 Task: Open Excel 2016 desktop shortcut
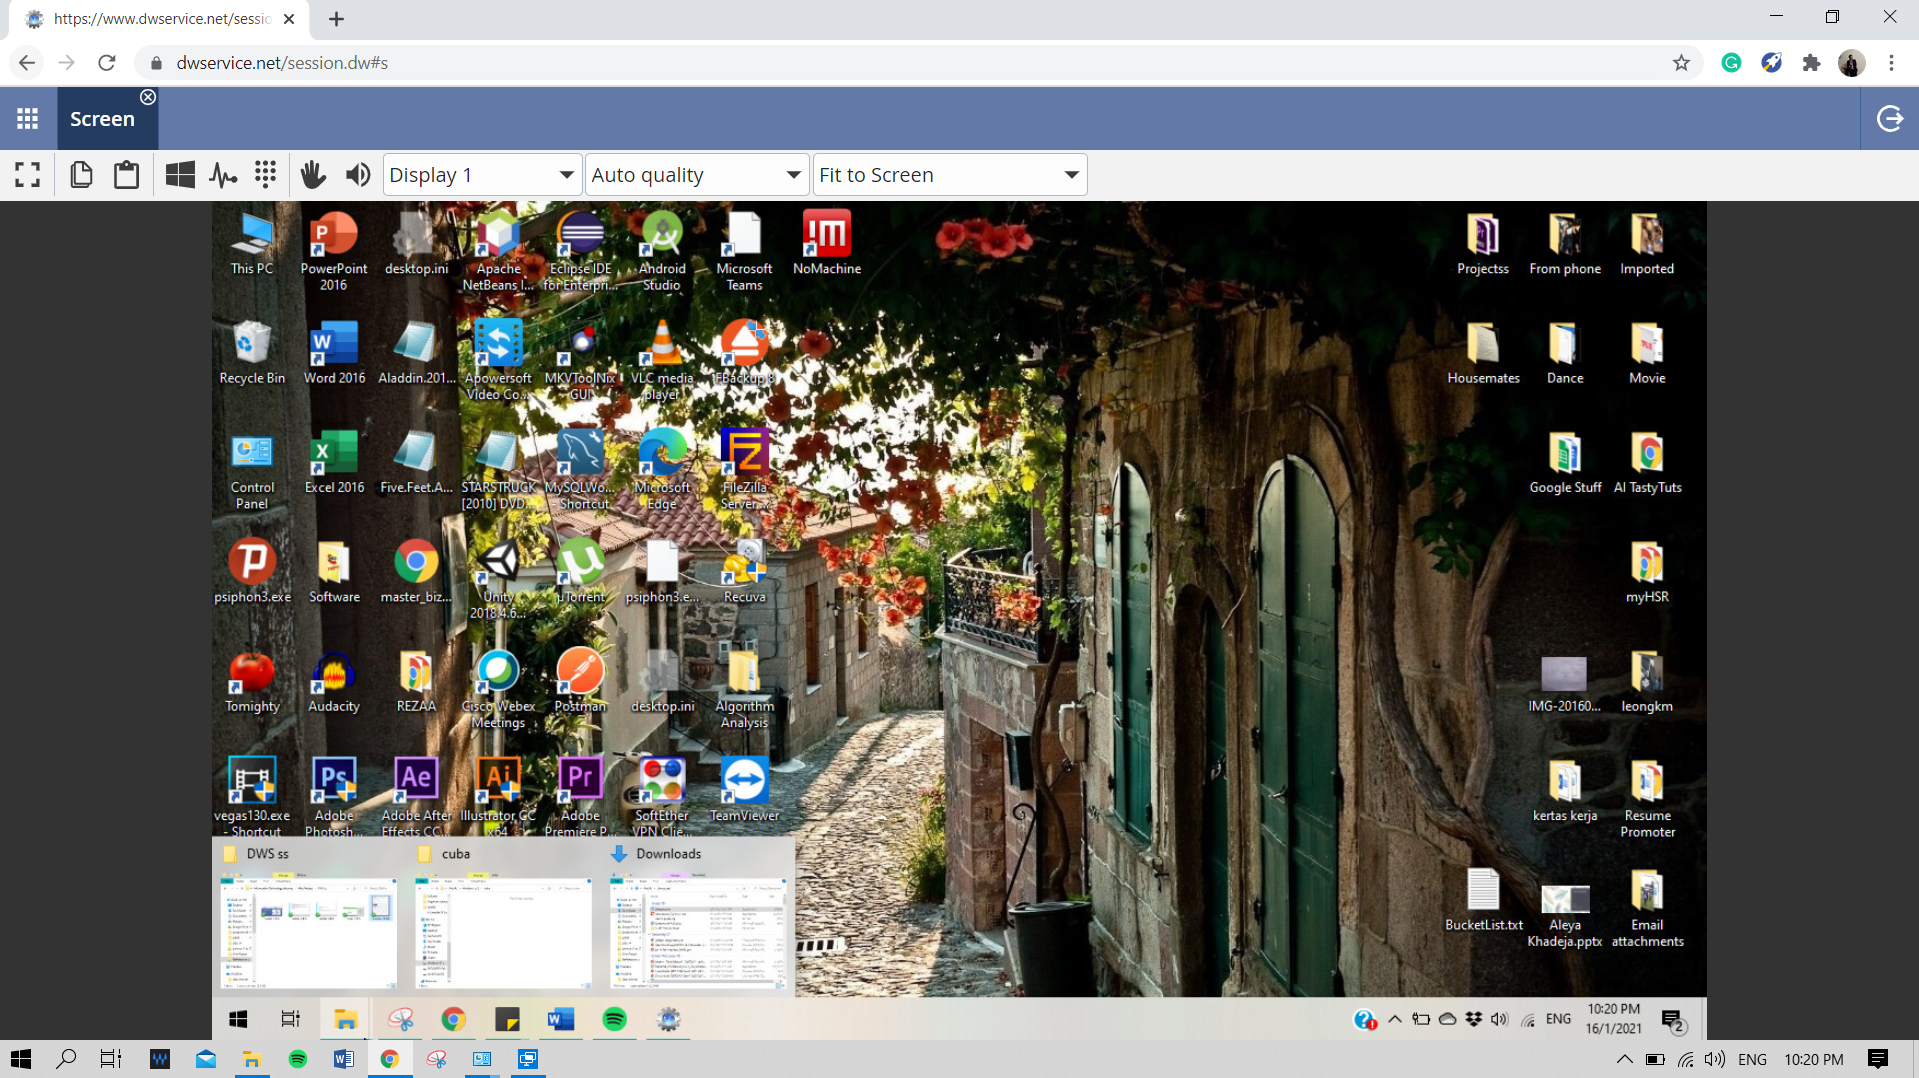[x=334, y=461]
